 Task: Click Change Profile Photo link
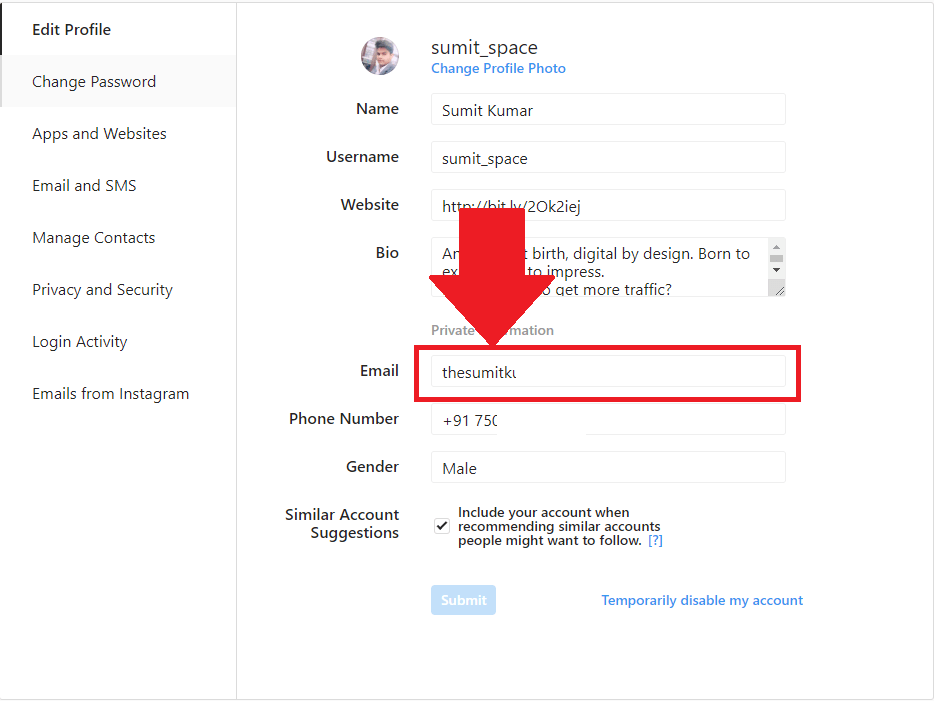pos(498,68)
